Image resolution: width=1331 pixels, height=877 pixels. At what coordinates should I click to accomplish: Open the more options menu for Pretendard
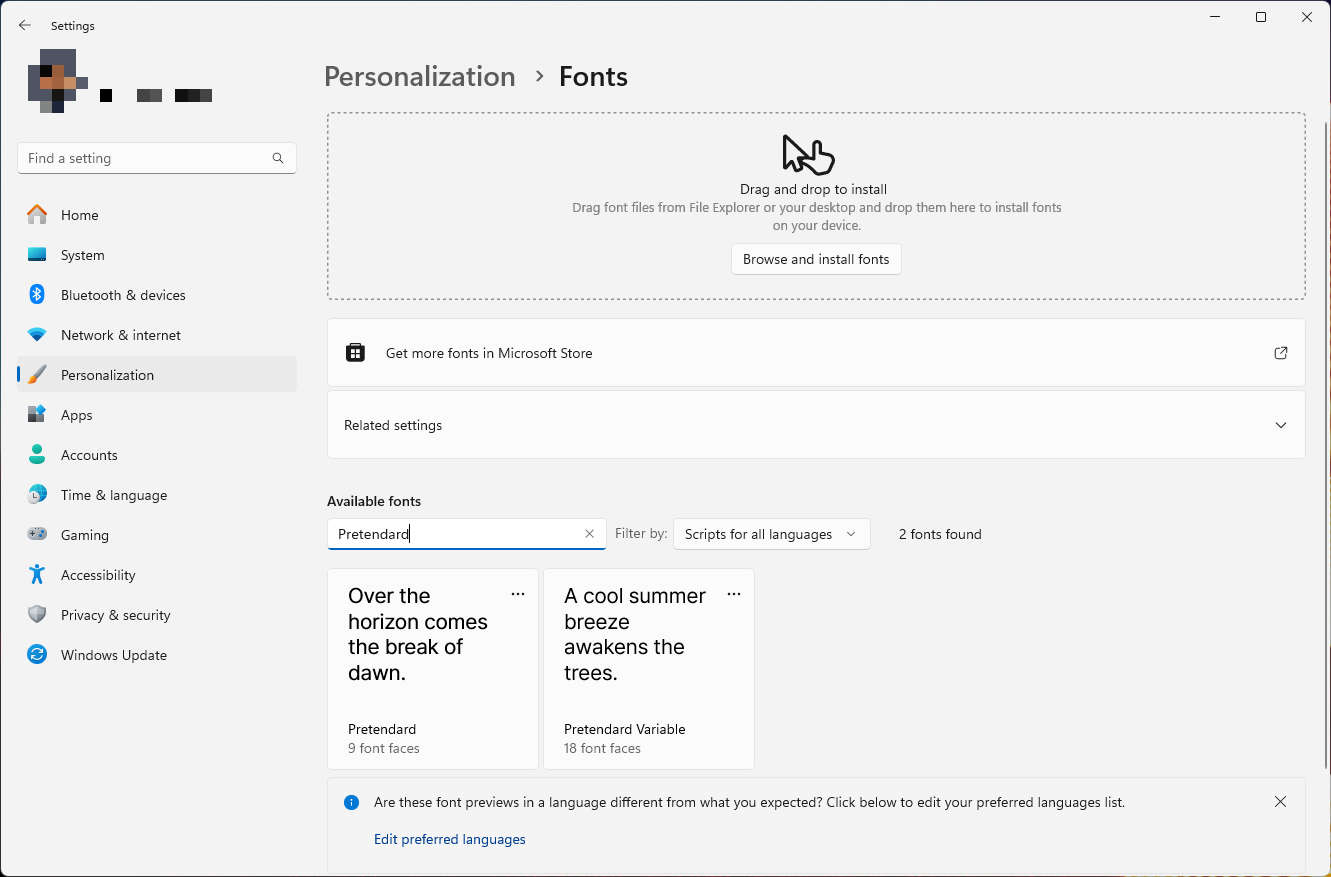coord(518,594)
